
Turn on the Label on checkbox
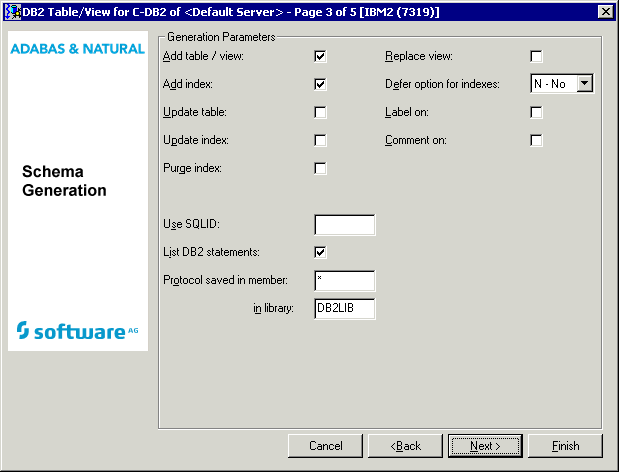(536, 112)
